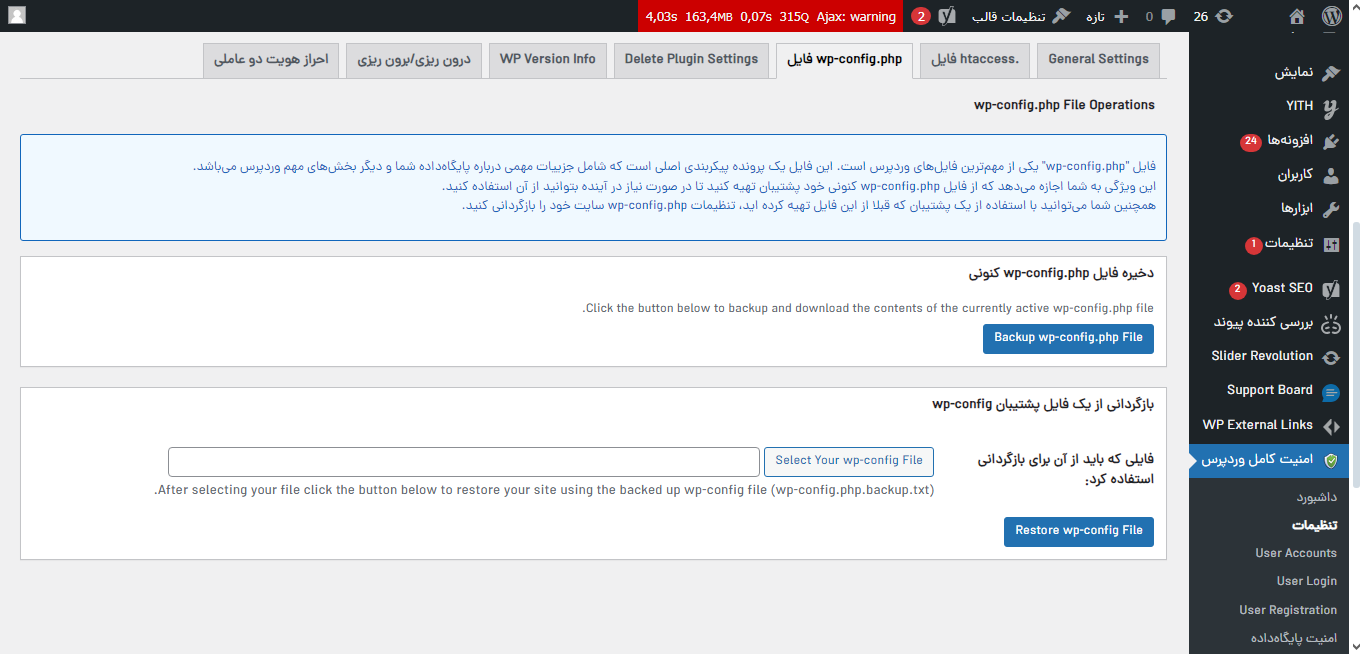This screenshot has width=1364, height=654.
Task: Click the Plugins plug icon in sidebar
Action: (x=1331, y=142)
